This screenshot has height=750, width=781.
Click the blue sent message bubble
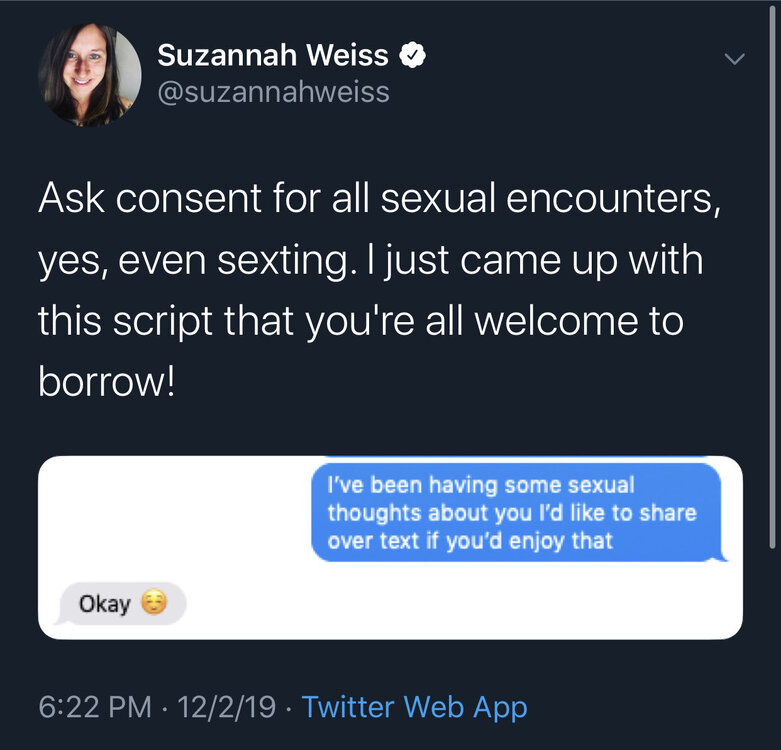(x=515, y=513)
